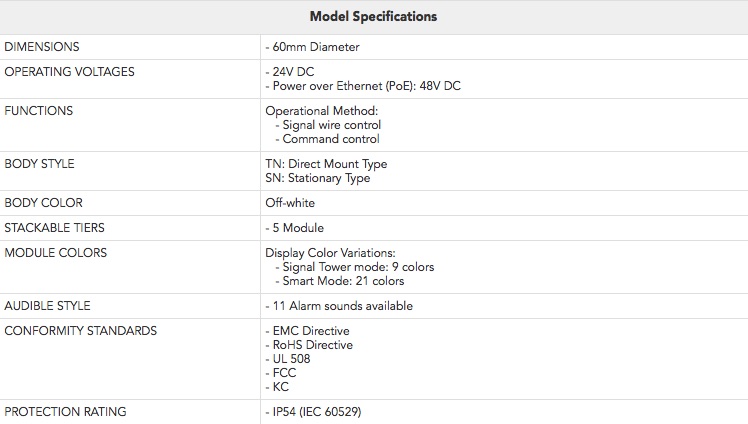Screen dimensions: 748x424
Task: Click the Power over Ethernet 48V DC line
Action: (x=363, y=86)
